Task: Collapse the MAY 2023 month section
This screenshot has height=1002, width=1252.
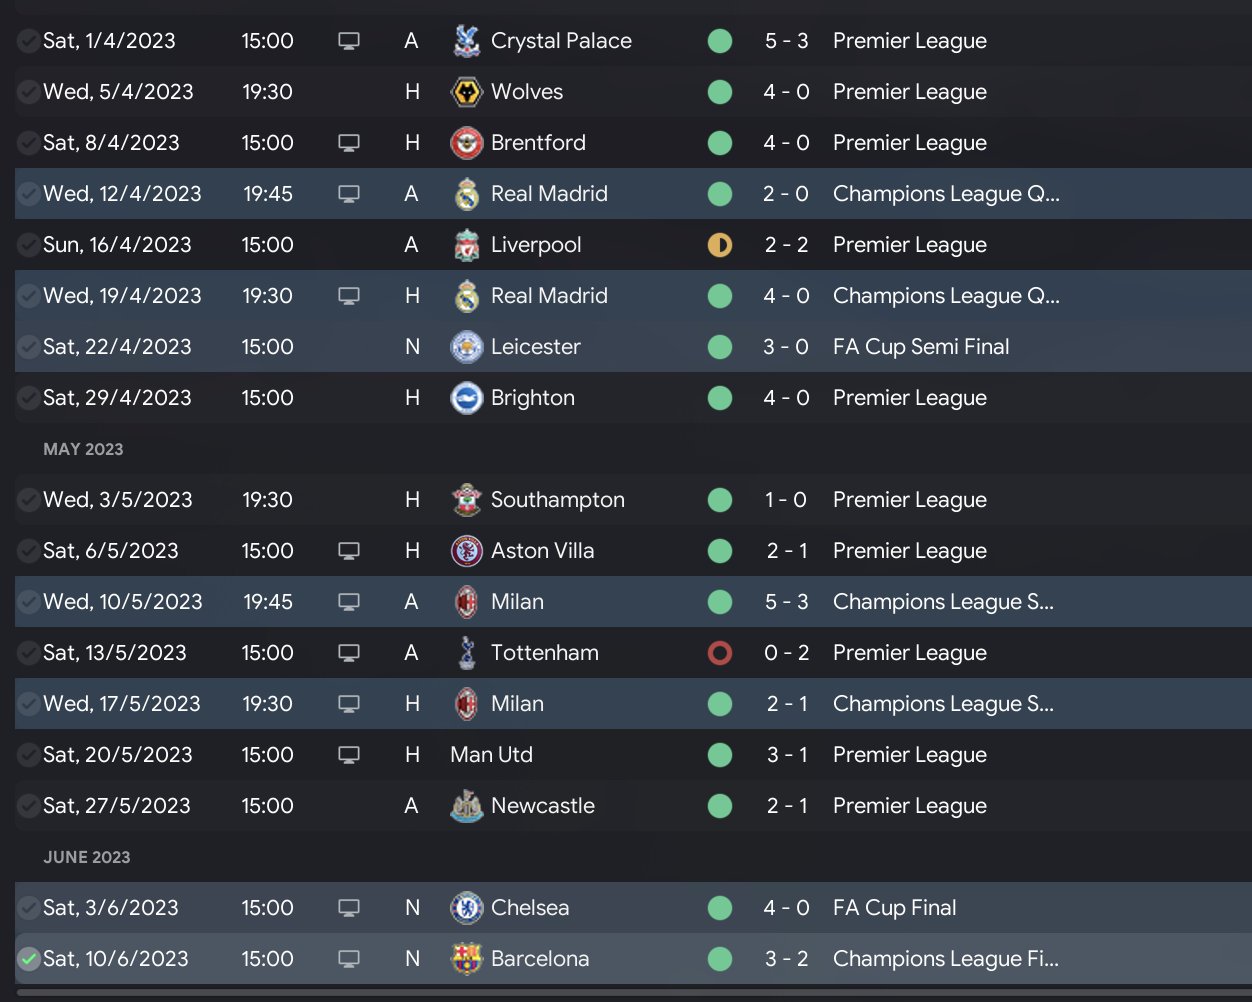Action: point(83,449)
